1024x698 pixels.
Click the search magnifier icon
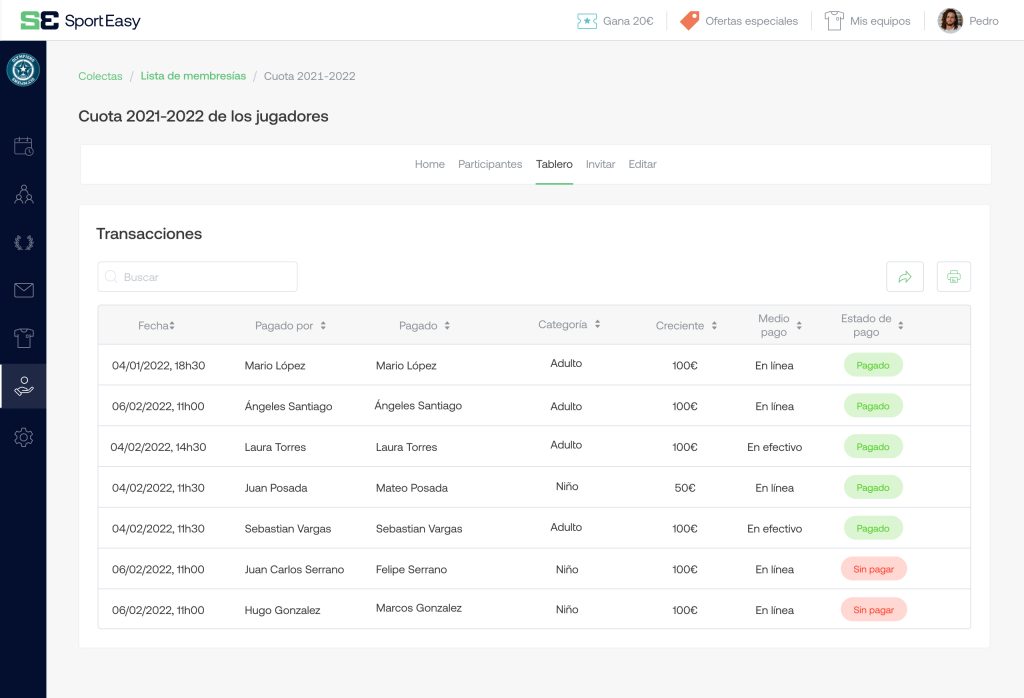(x=111, y=277)
